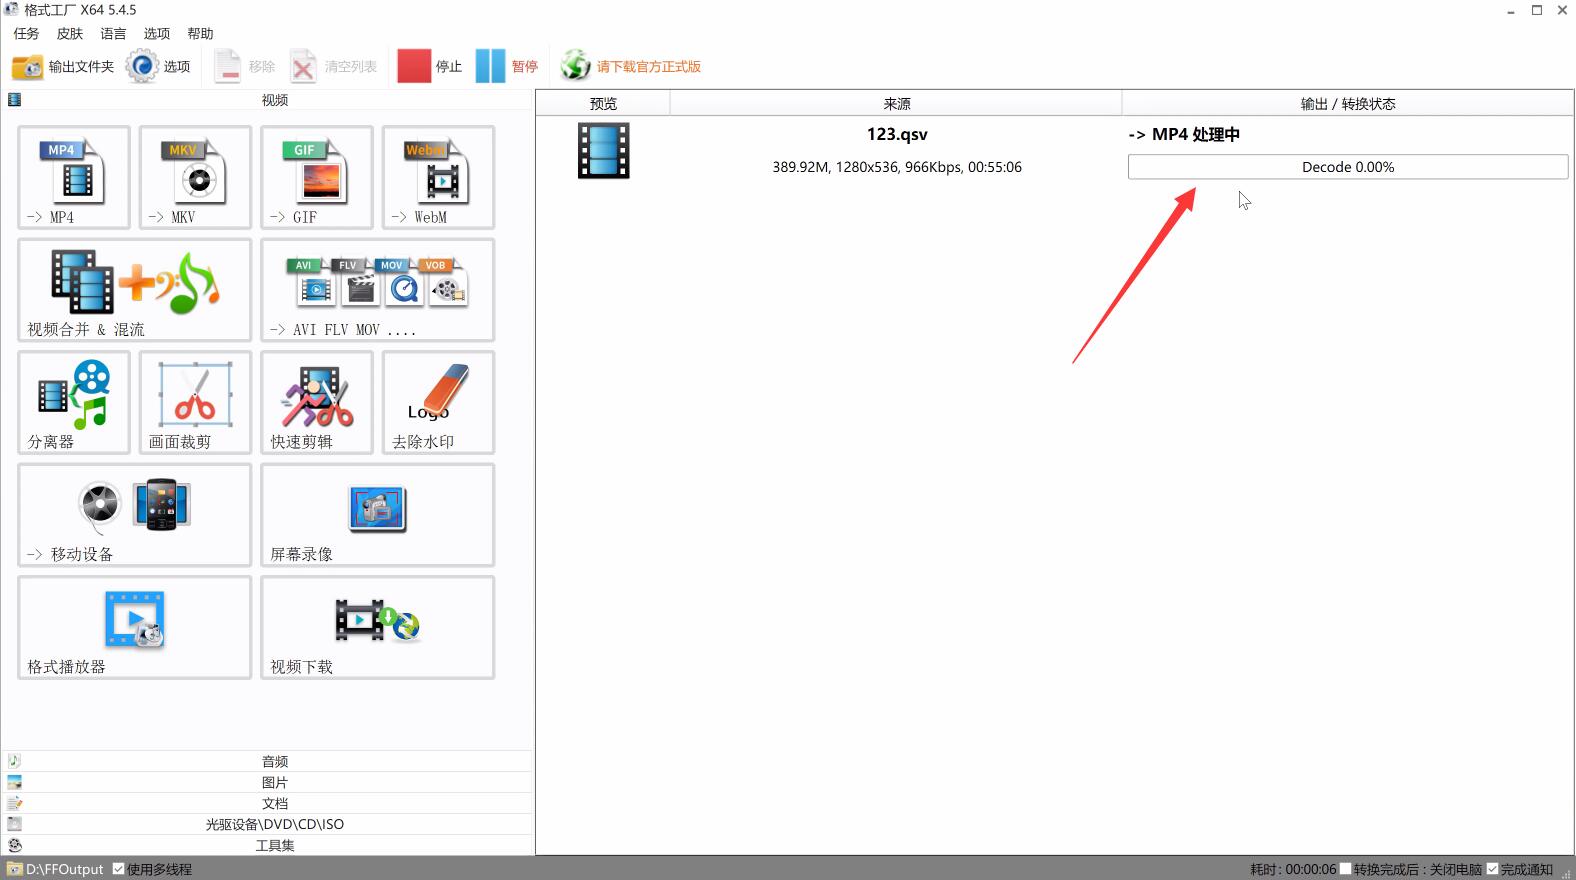Expand the 文档 category
Viewport: 1576px width, 880px height.
tap(267, 803)
